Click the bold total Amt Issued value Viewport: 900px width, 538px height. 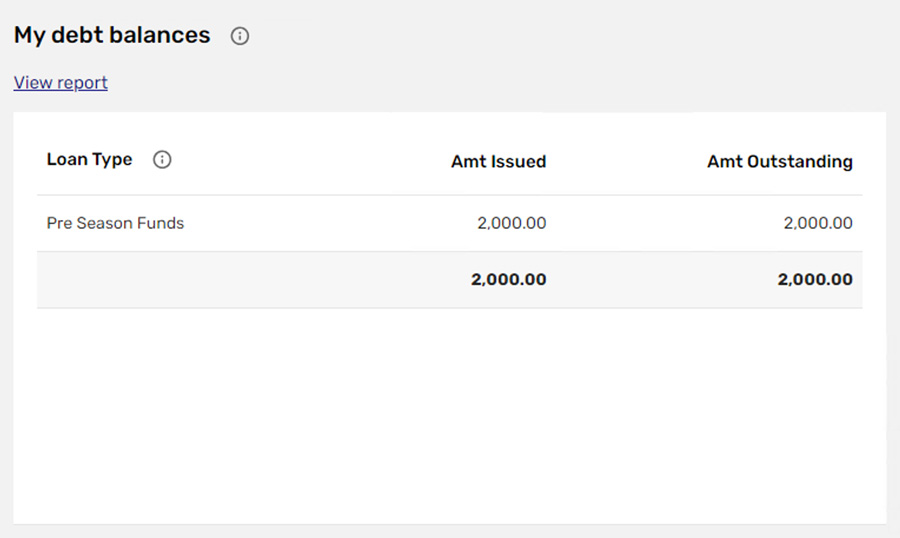pyautogui.click(x=509, y=280)
